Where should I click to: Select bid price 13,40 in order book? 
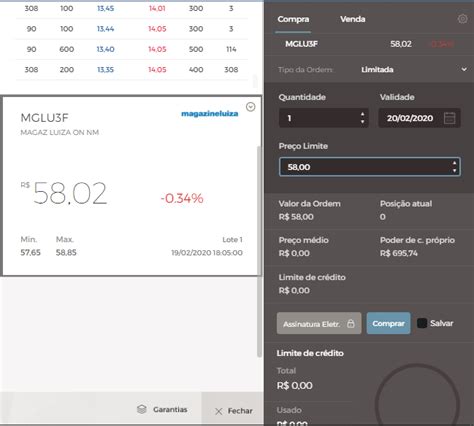click(105, 49)
